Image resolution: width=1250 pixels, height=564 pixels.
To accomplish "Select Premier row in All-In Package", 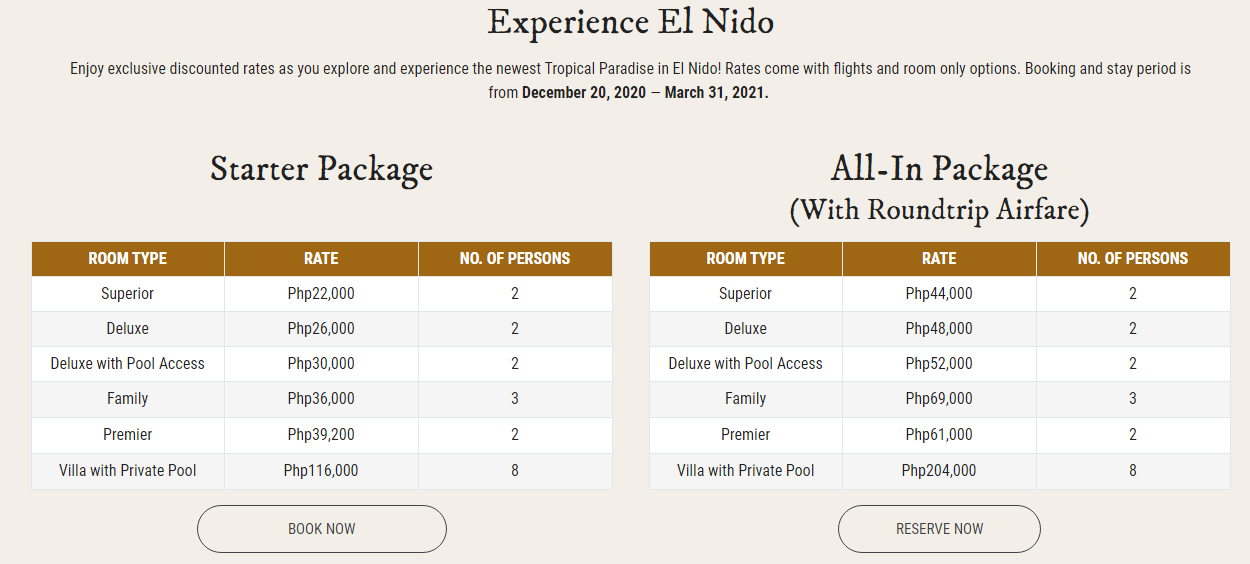I will (745, 435).
